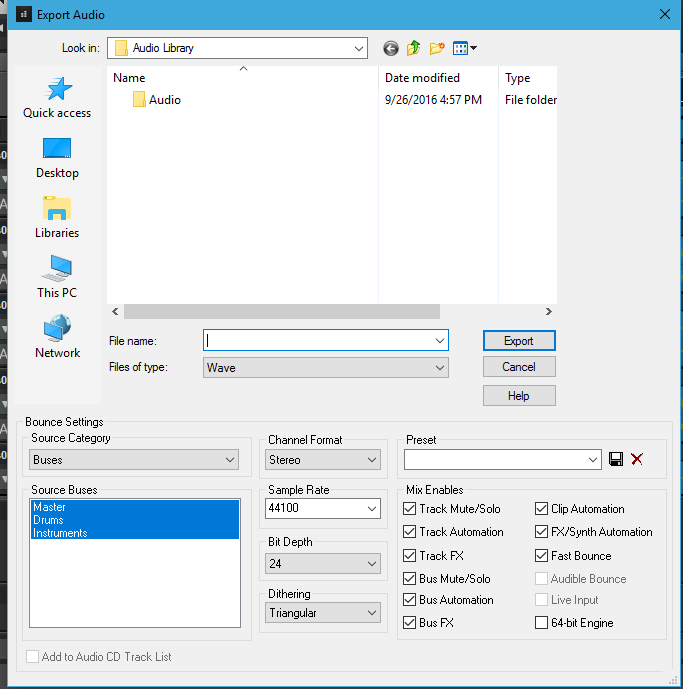Select Drums in Source Buses list
Image resolution: width=683 pixels, height=689 pixels.
[x=48, y=520]
